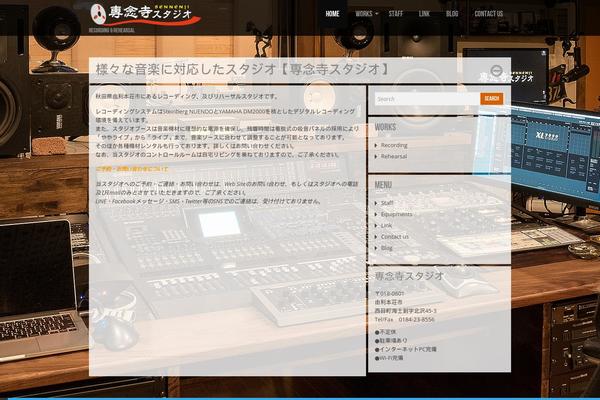Click the orange SEARCH button

coord(492,99)
